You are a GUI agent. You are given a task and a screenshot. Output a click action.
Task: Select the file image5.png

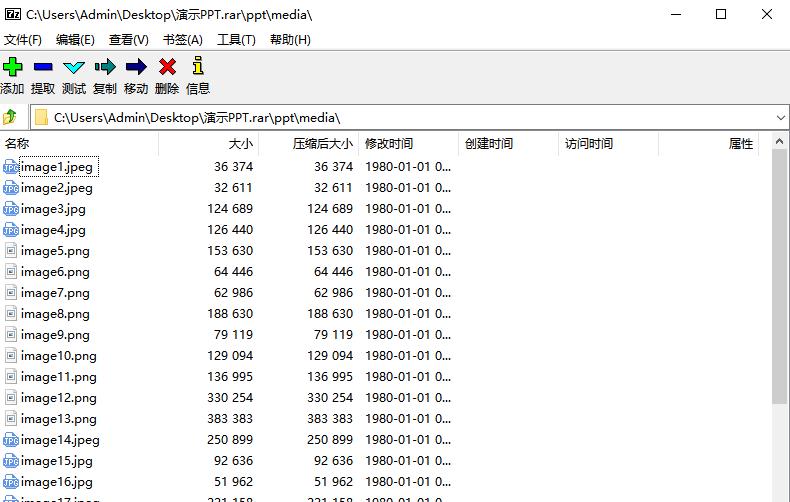55,251
